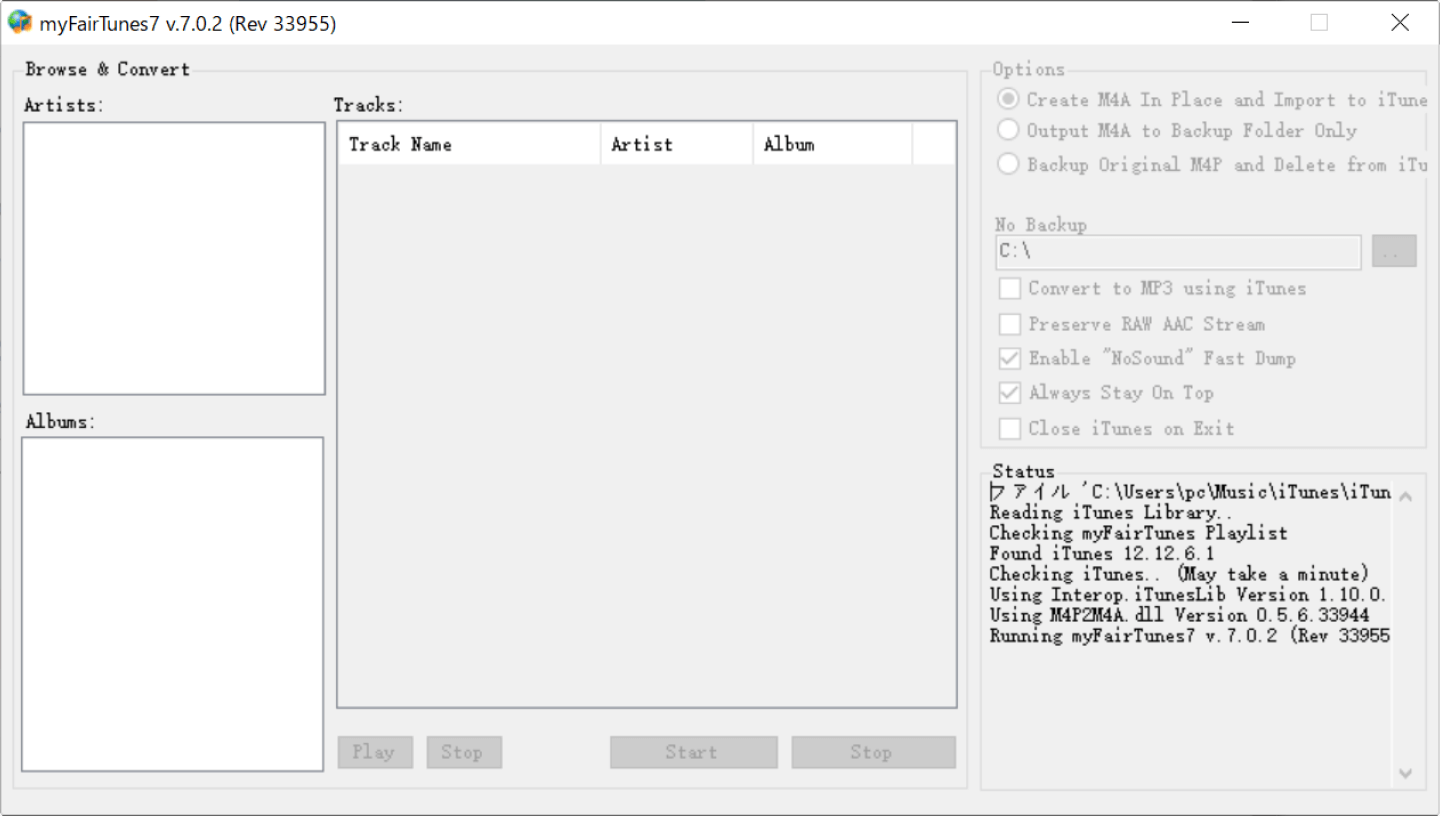The height and width of the screenshot is (816, 1440).
Task: Click status line "Using M4P2M4A.dll Version"
Action: click(1180, 615)
